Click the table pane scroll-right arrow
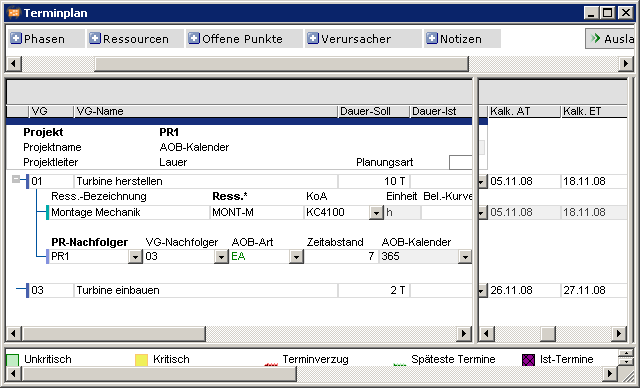This screenshot has width=640, height=388. (463, 334)
